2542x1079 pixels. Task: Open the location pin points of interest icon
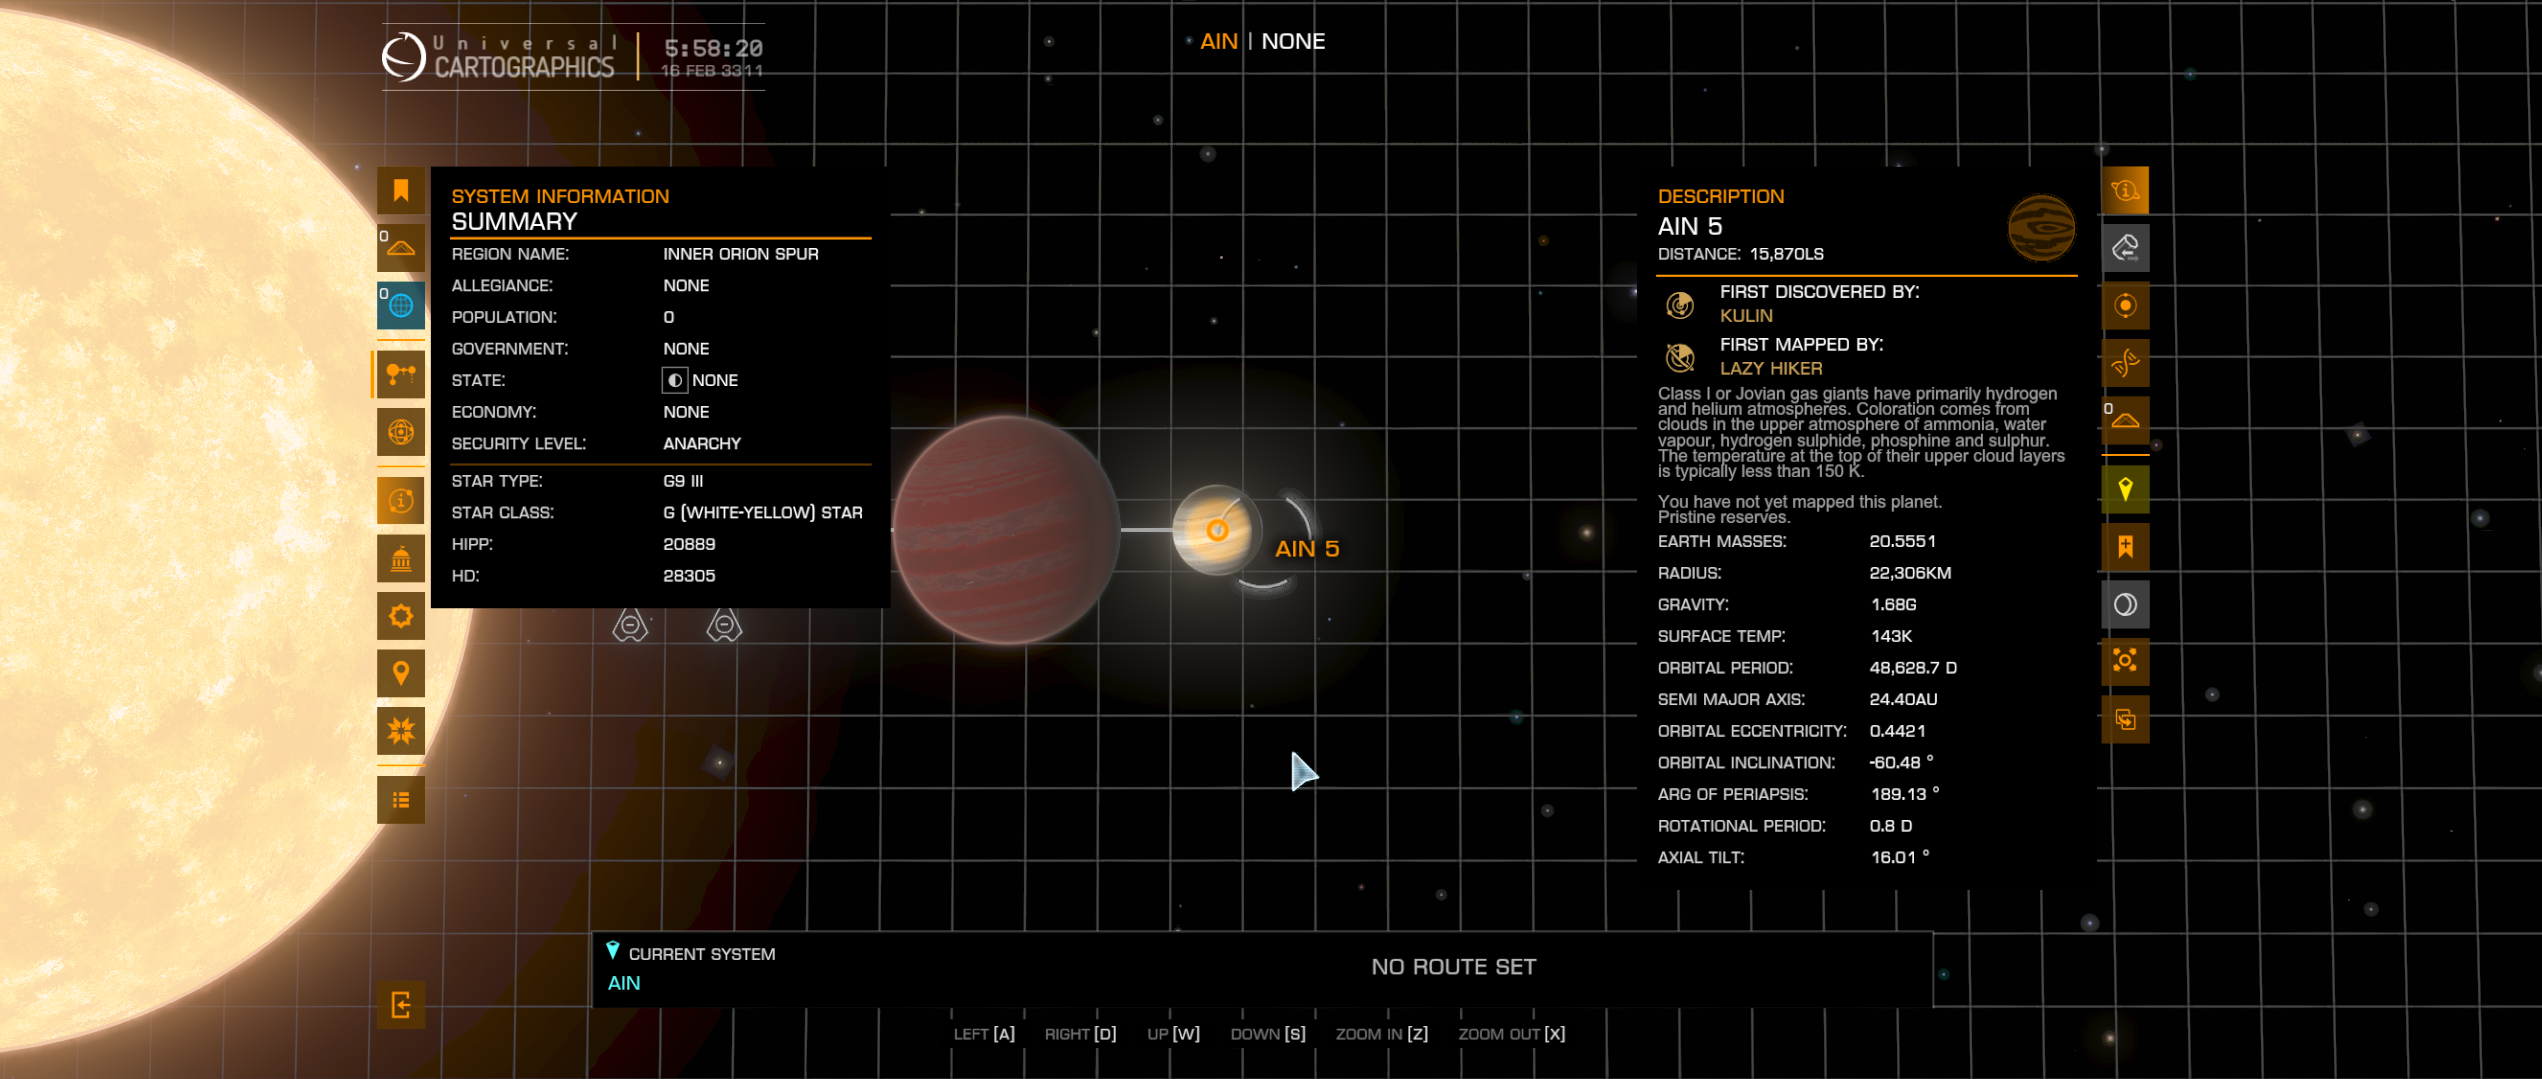tap(401, 673)
